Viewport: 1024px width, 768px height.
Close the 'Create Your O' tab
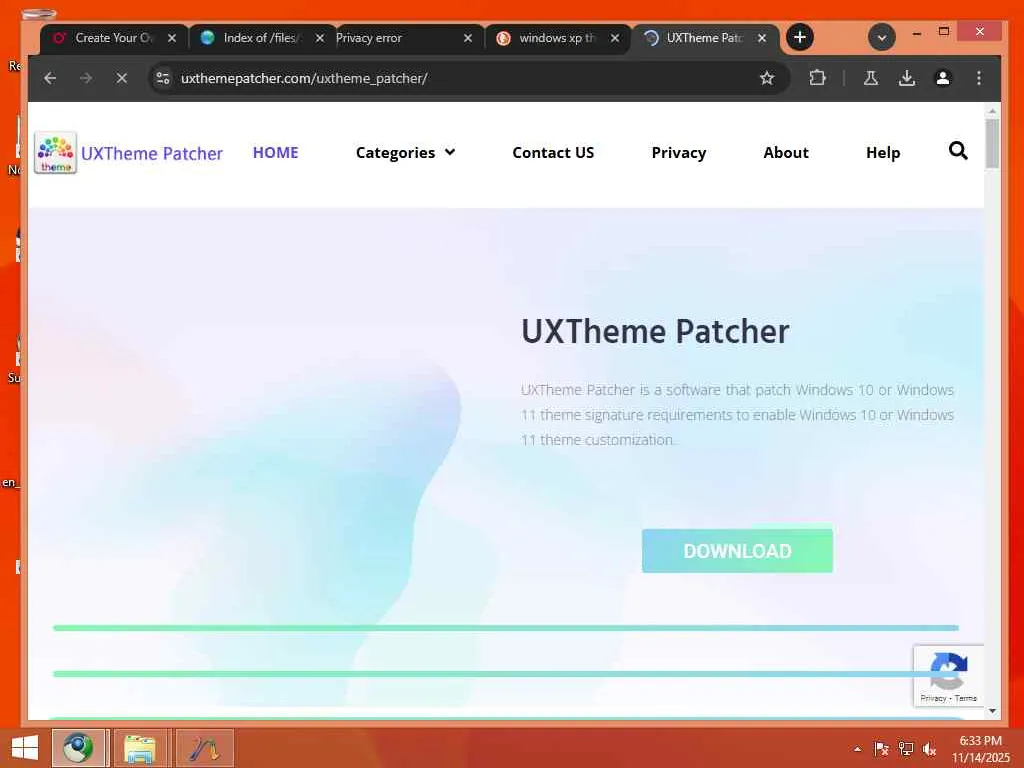coord(172,38)
